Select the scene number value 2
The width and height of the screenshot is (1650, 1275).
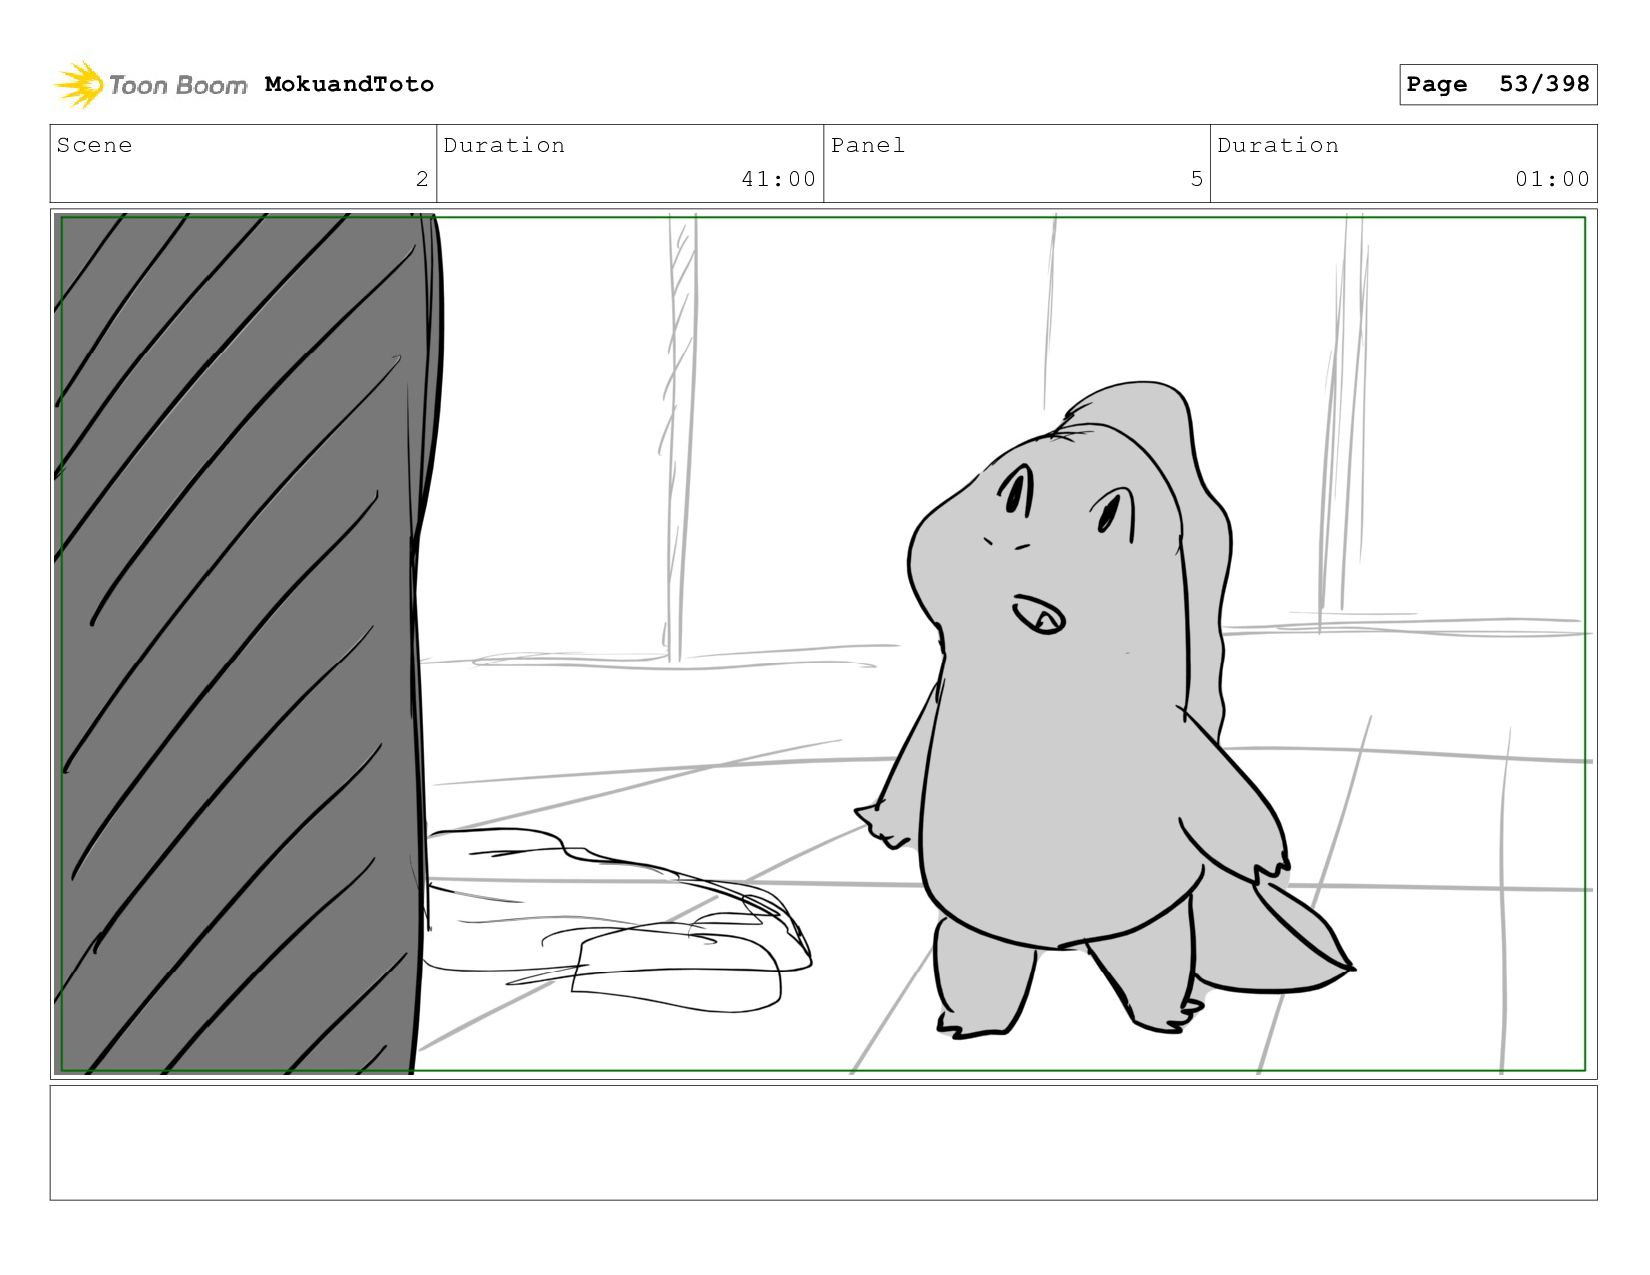422,179
